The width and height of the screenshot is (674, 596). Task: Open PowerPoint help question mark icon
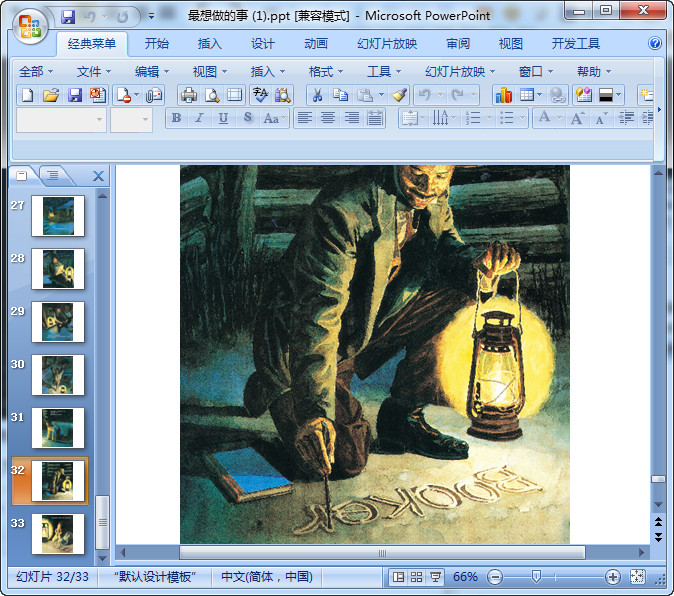coord(655,43)
